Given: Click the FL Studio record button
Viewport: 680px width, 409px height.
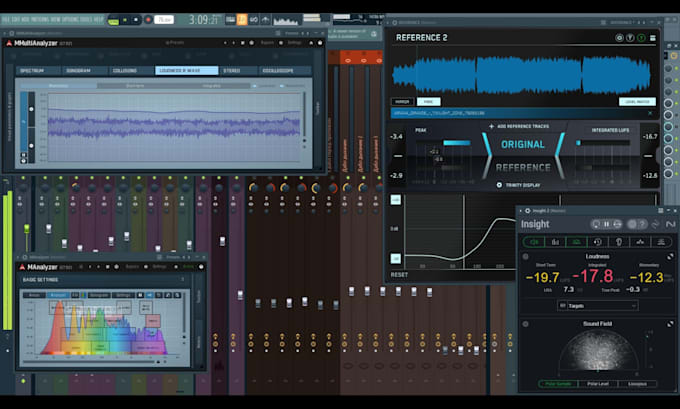Looking at the screenshot, I should coord(148,20).
